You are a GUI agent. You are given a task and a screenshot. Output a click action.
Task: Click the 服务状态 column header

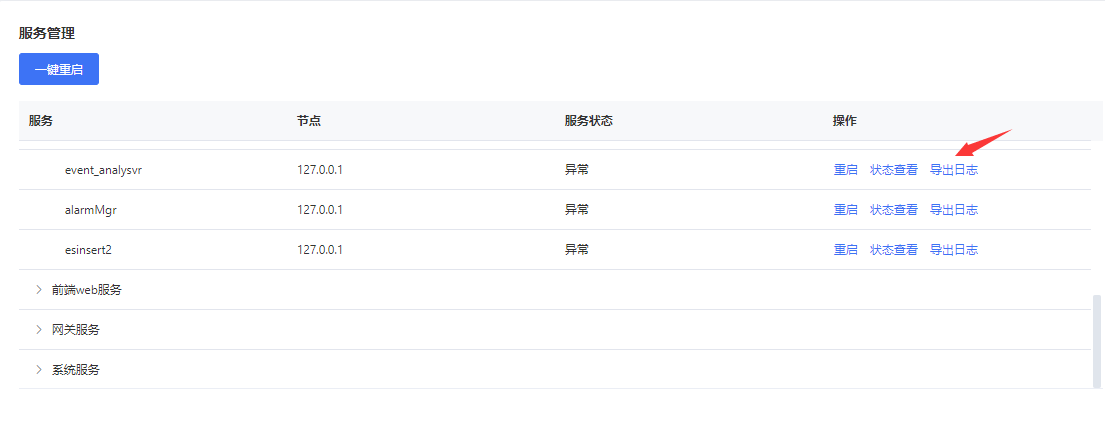588,121
